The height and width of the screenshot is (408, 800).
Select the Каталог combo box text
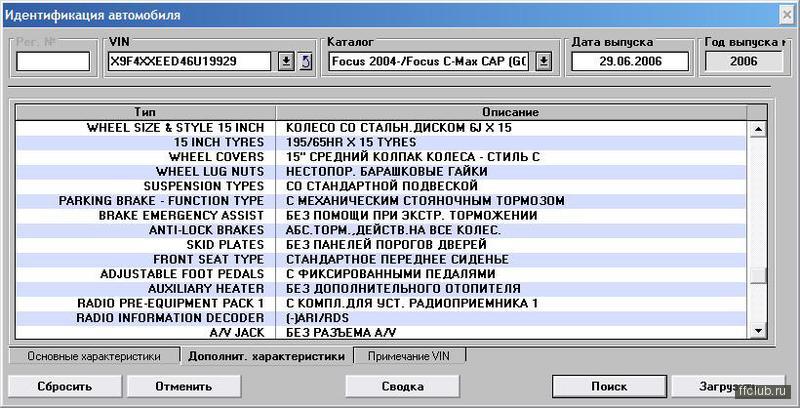click(x=429, y=62)
